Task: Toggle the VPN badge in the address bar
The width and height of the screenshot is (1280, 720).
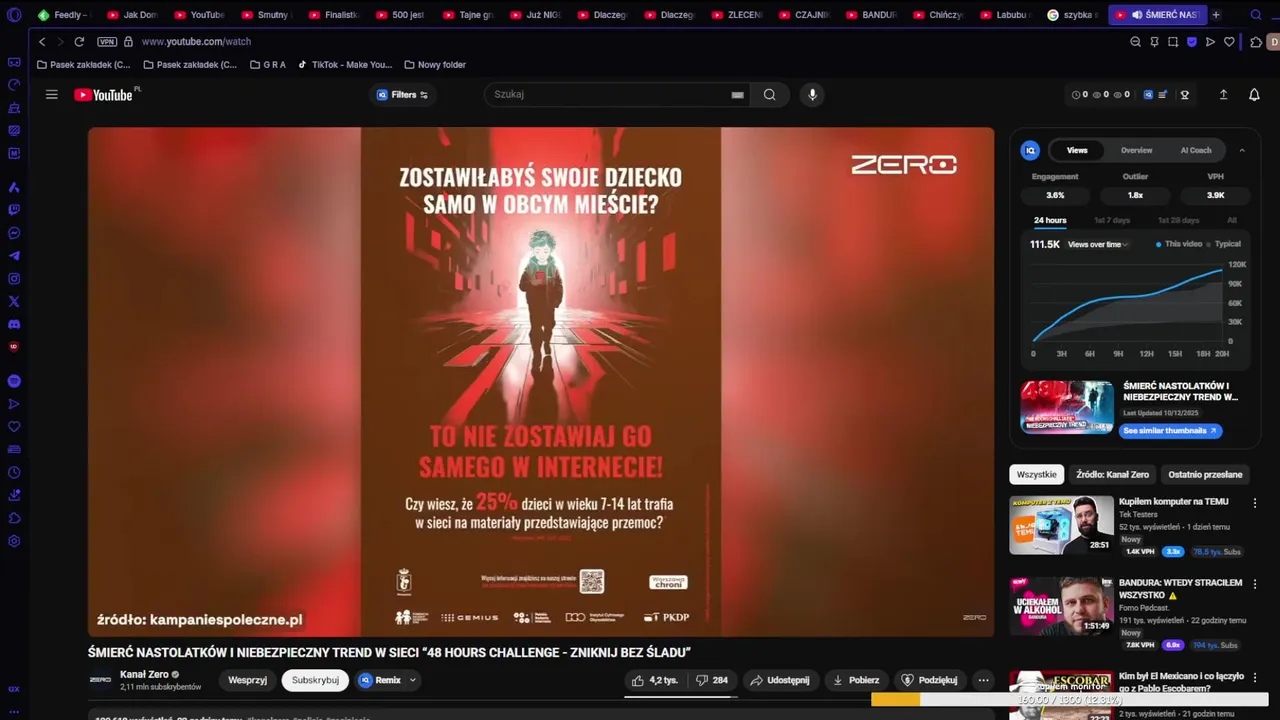Action: coord(107,42)
